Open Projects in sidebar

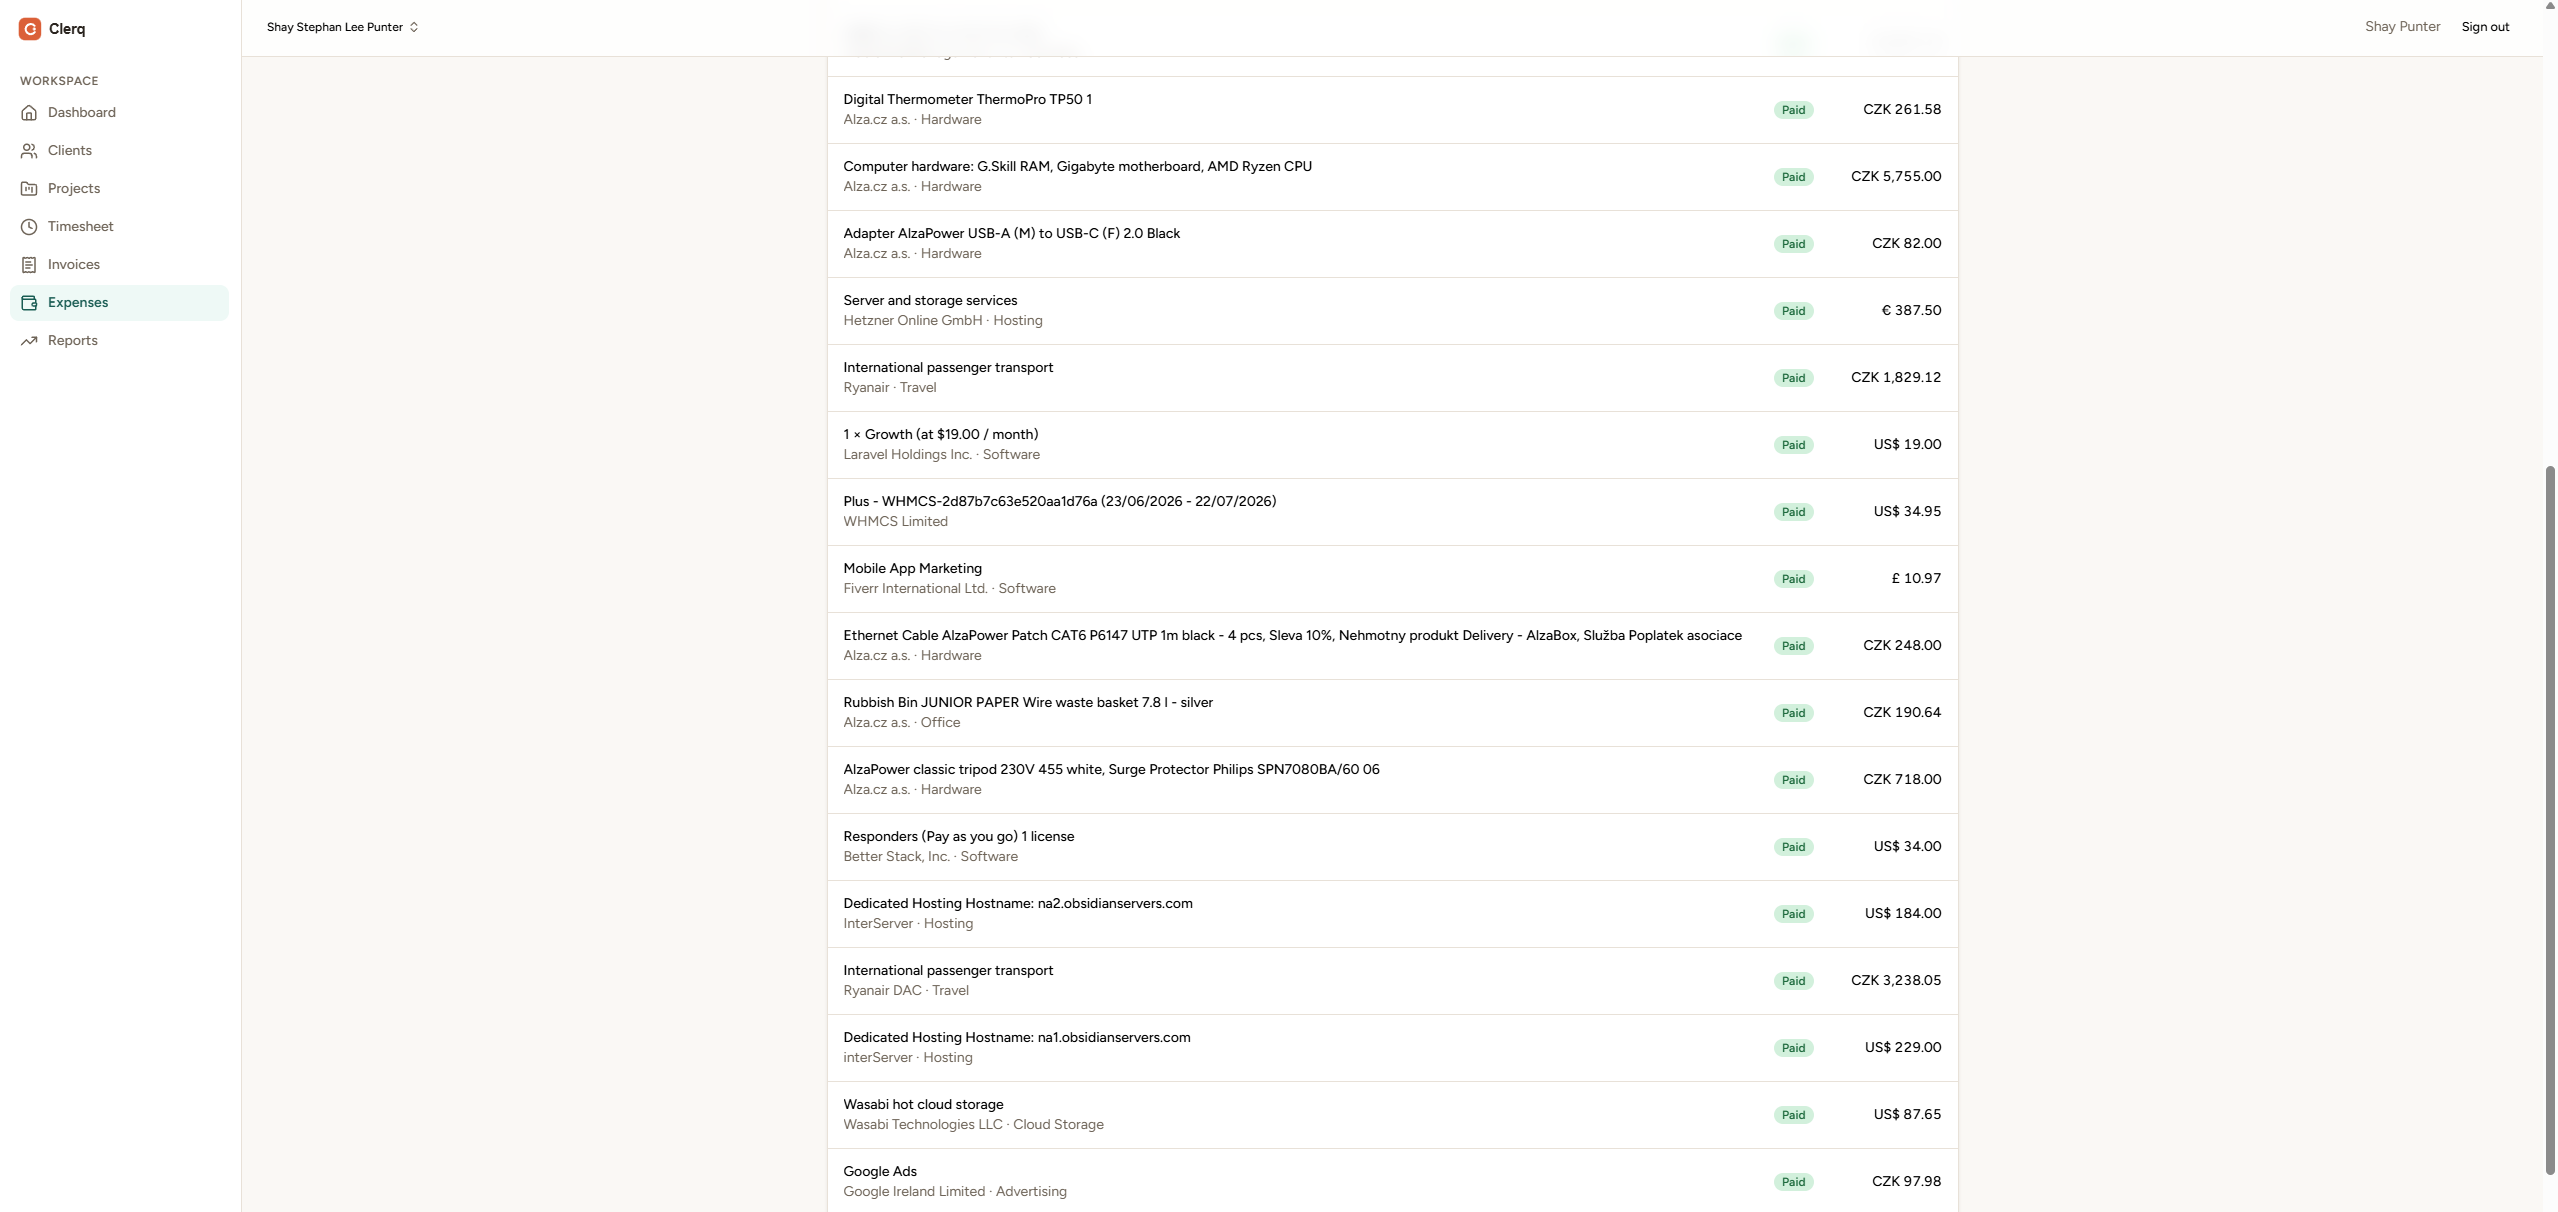coord(119,189)
